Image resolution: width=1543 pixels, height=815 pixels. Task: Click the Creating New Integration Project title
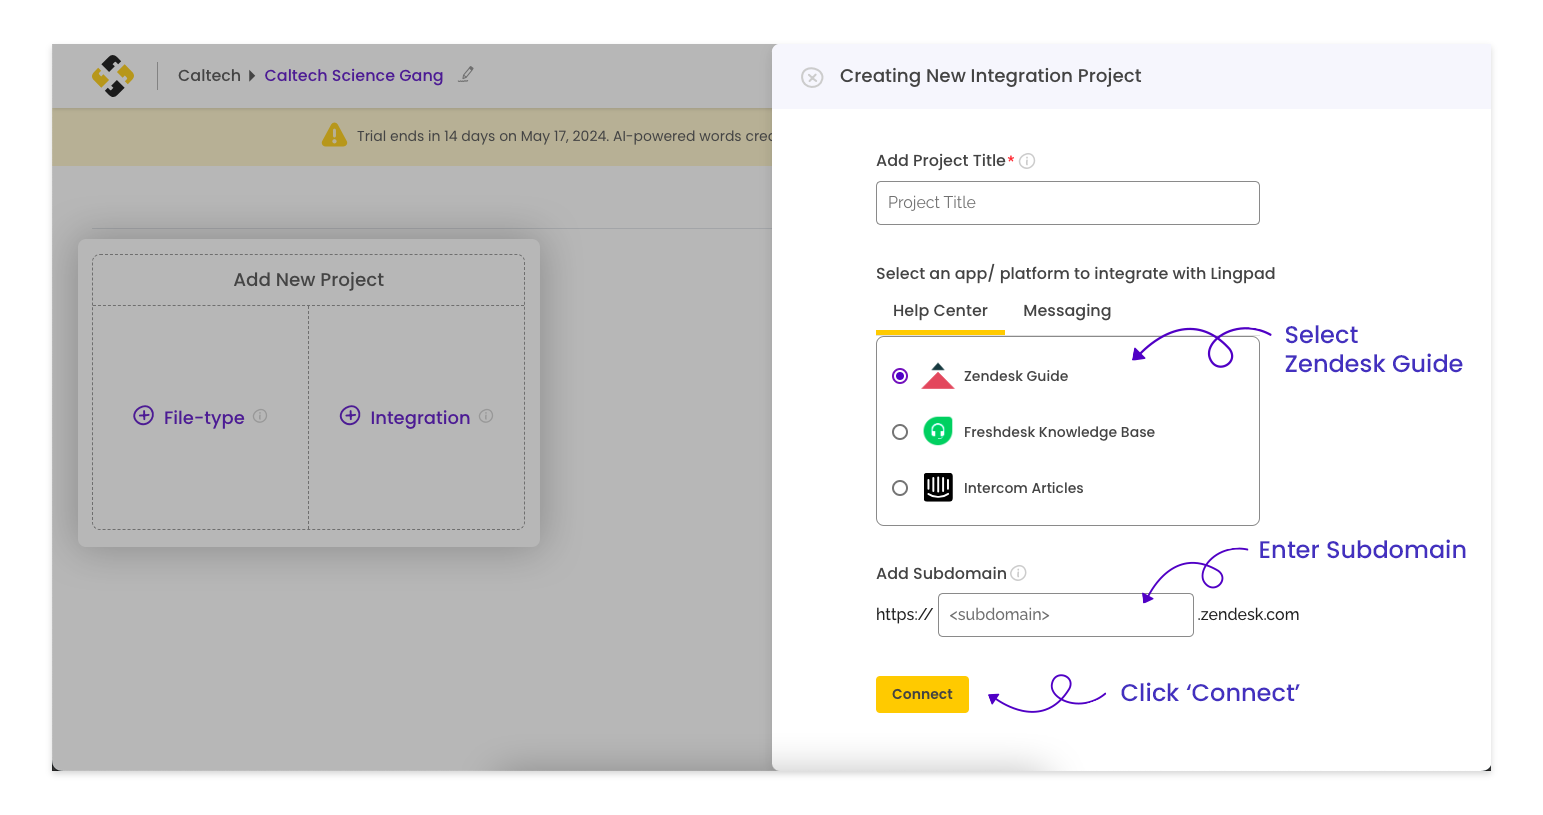point(990,76)
